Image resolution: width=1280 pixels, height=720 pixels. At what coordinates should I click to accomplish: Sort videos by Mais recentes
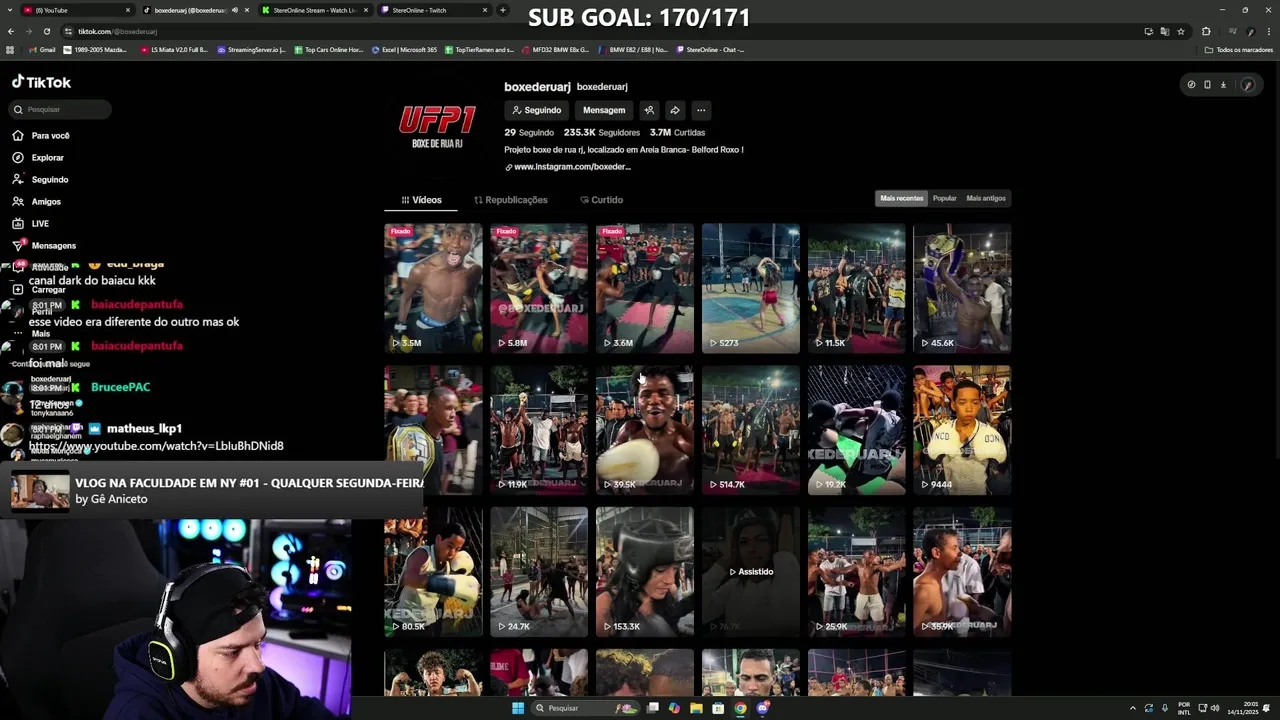[x=902, y=198]
